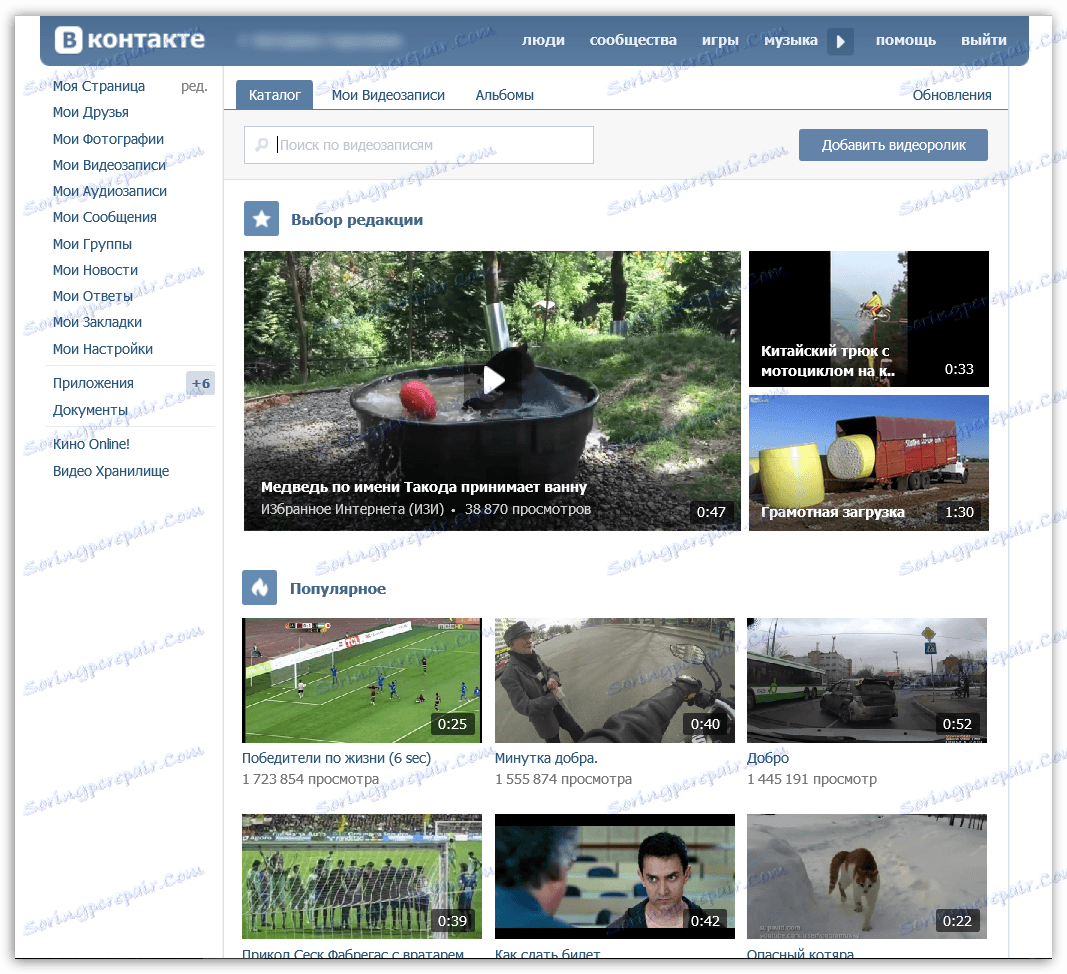The height and width of the screenshot is (974, 1067).
Task: Click the Минутка добра. video title
Action: tap(546, 758)
